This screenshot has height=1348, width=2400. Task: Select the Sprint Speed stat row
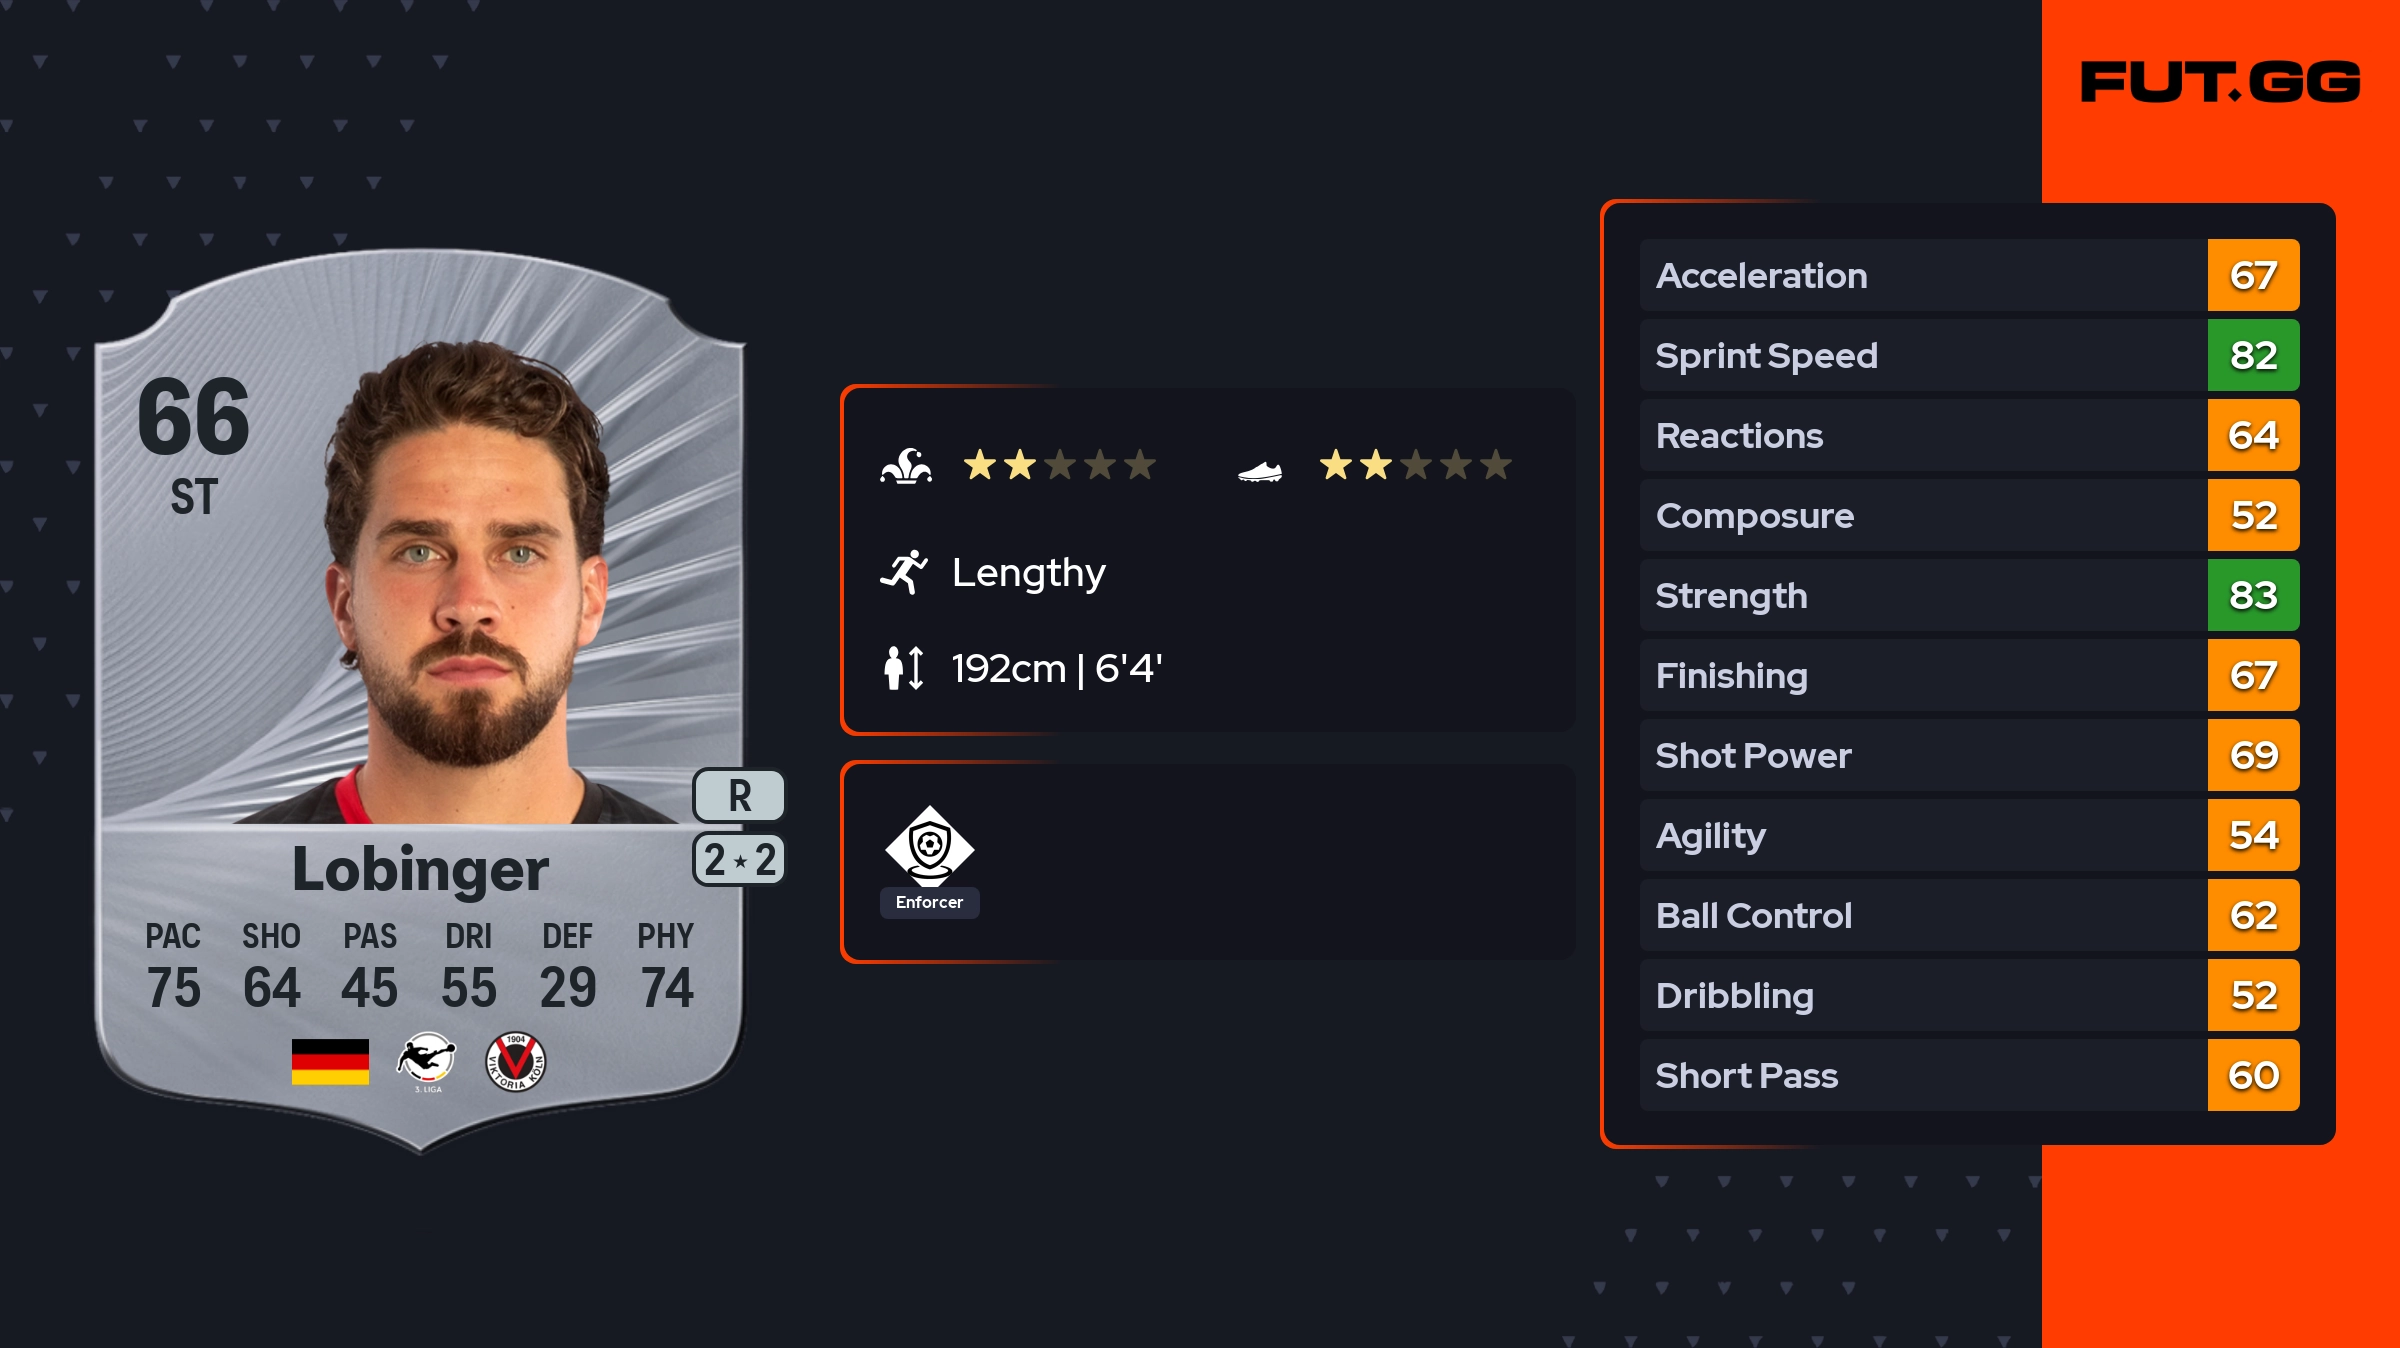coord(1922,356)
